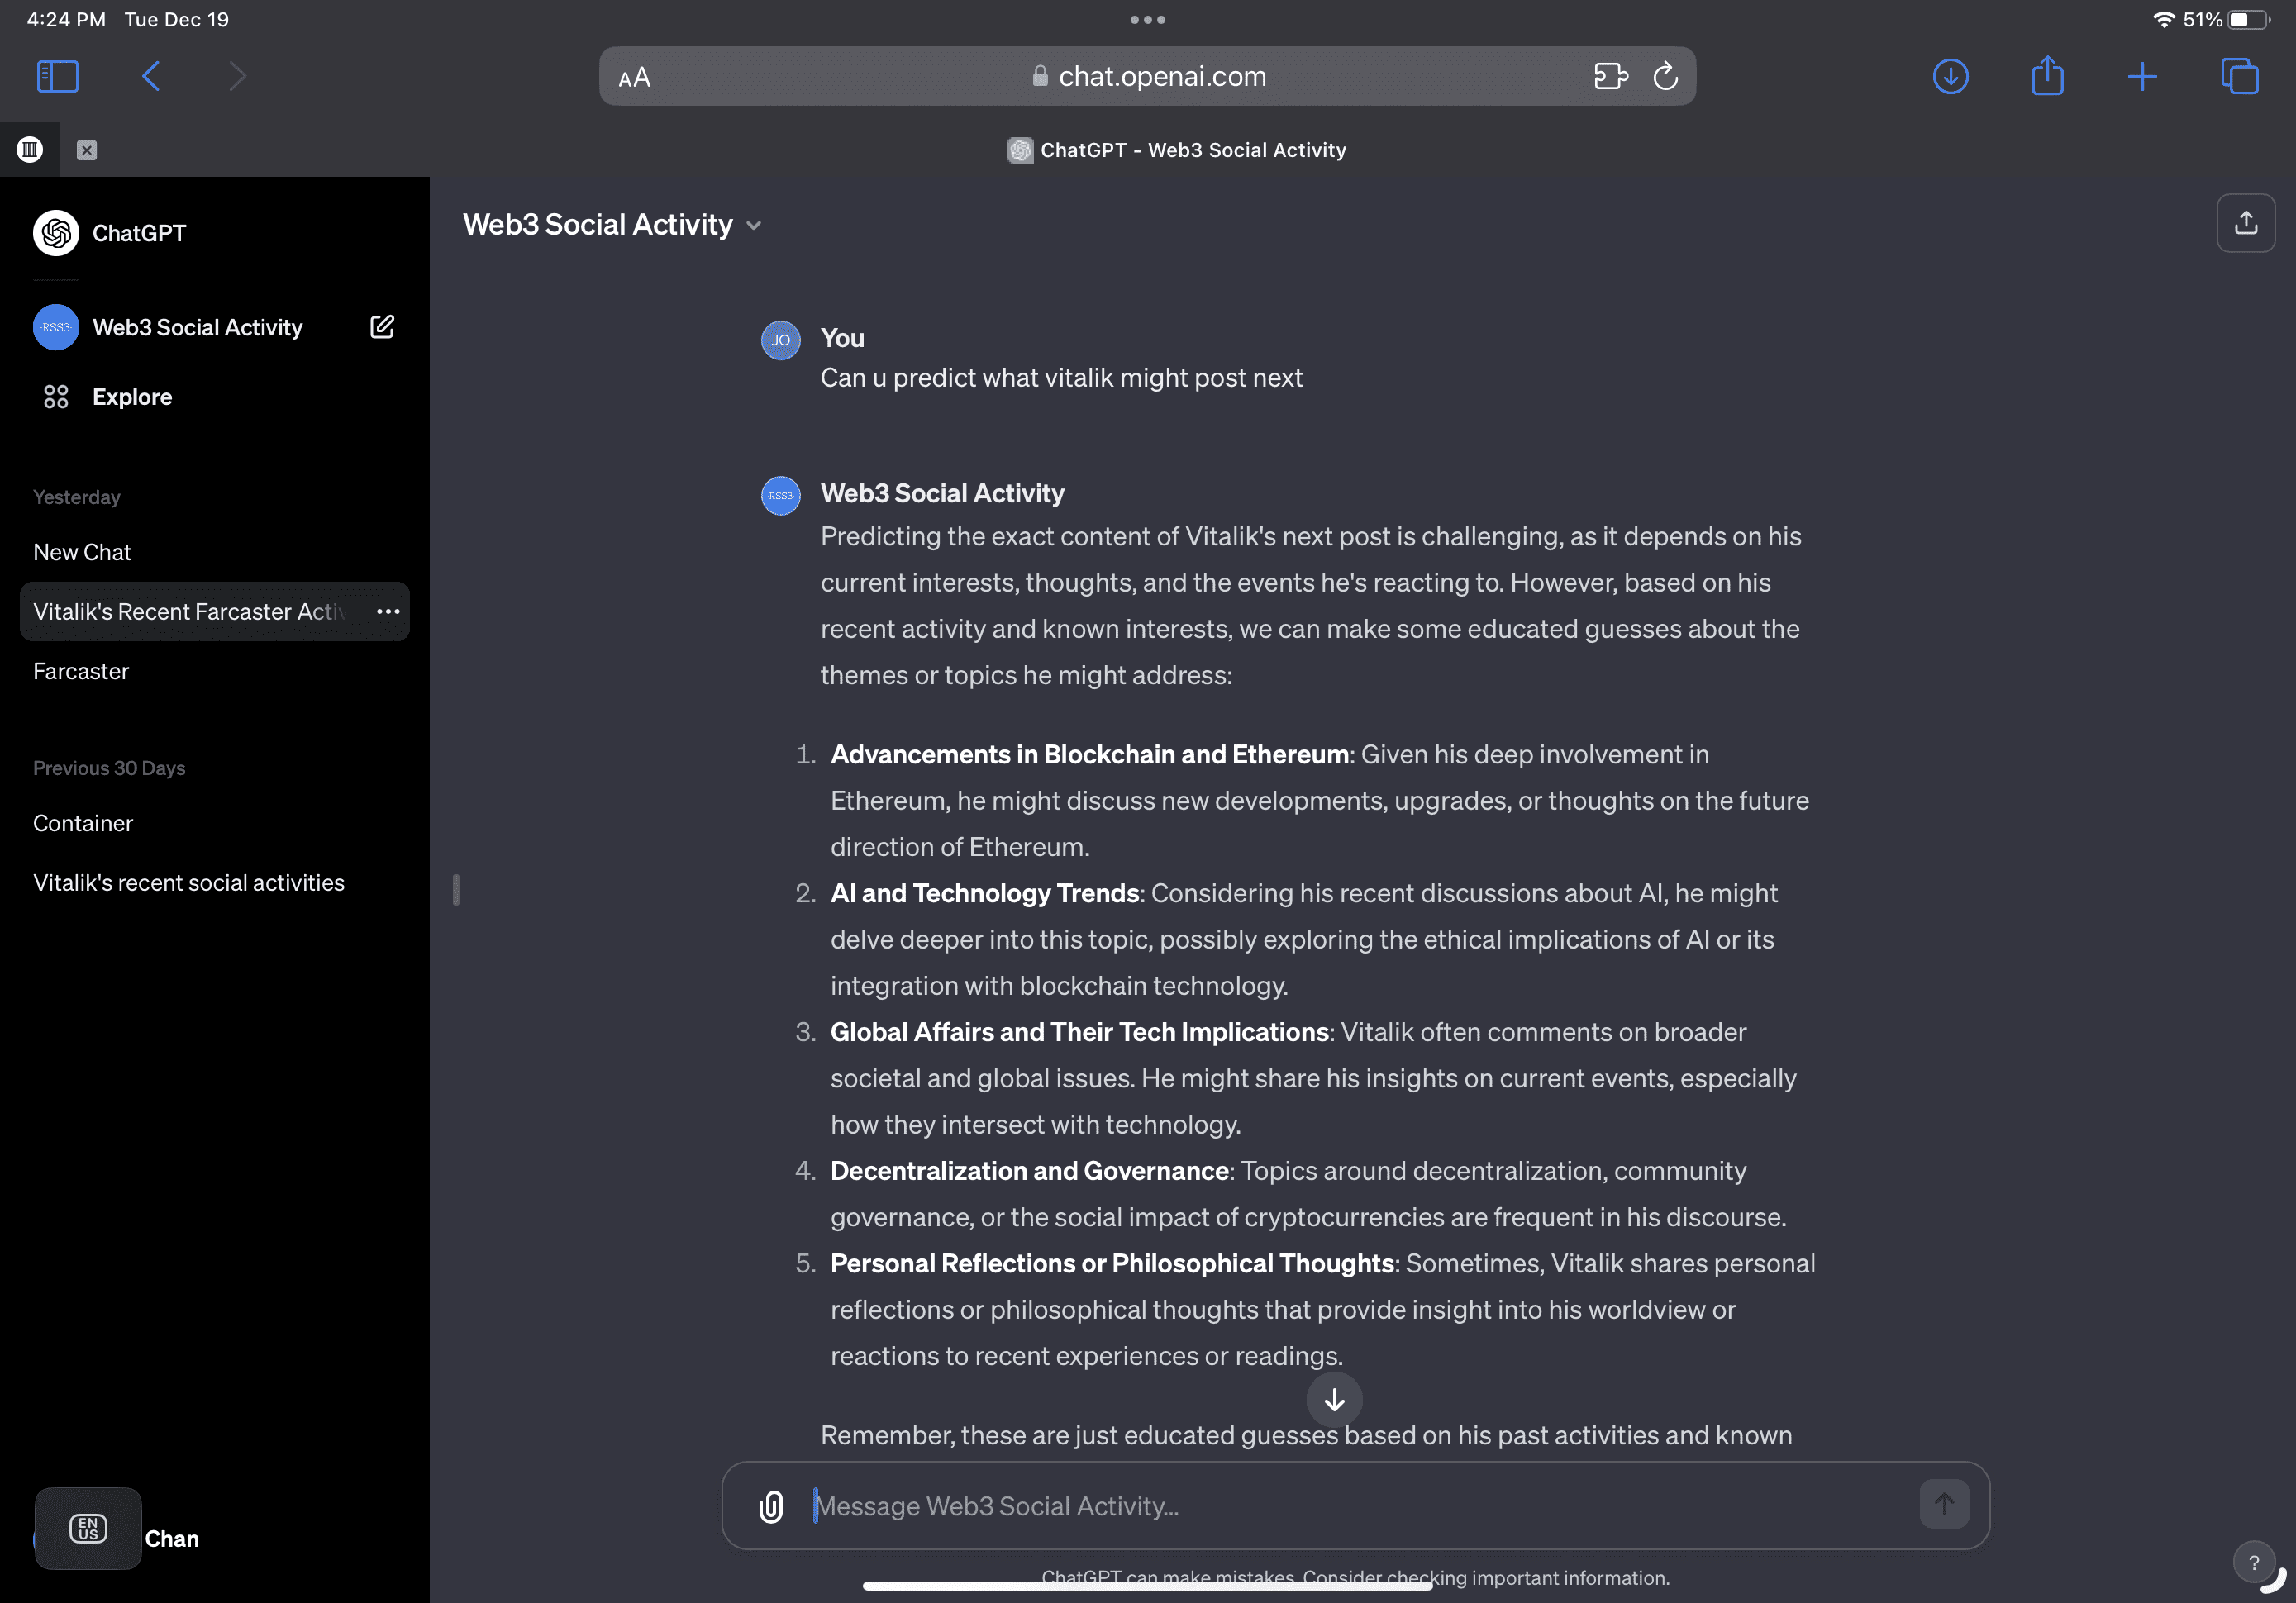
Task: Click Global Affairs and Their Tech Implications
Action: pyautogui.click(x=1079, y=1033)
